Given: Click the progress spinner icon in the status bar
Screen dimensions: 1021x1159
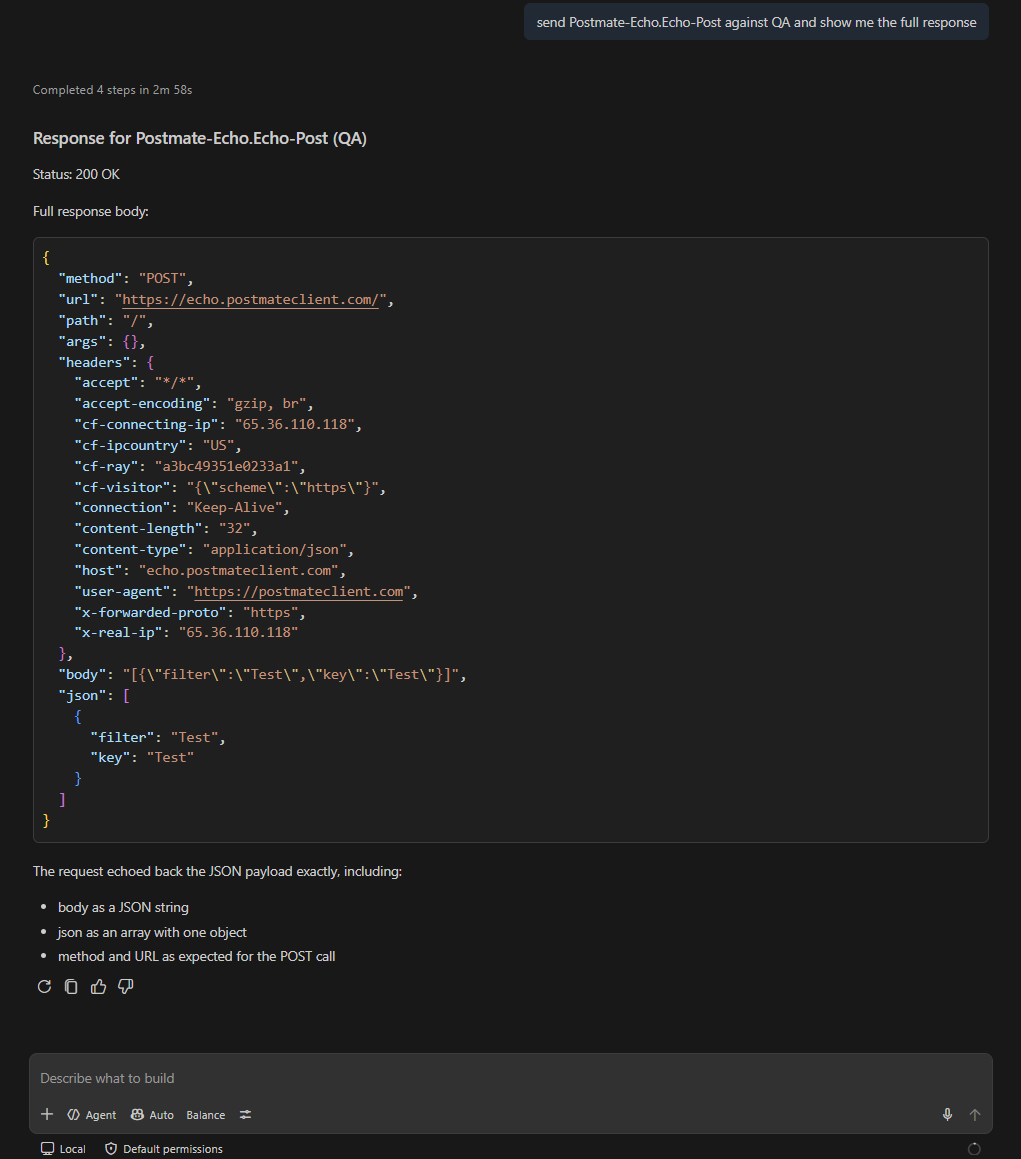Looking at the screenshot, I should coord(974,1149).
